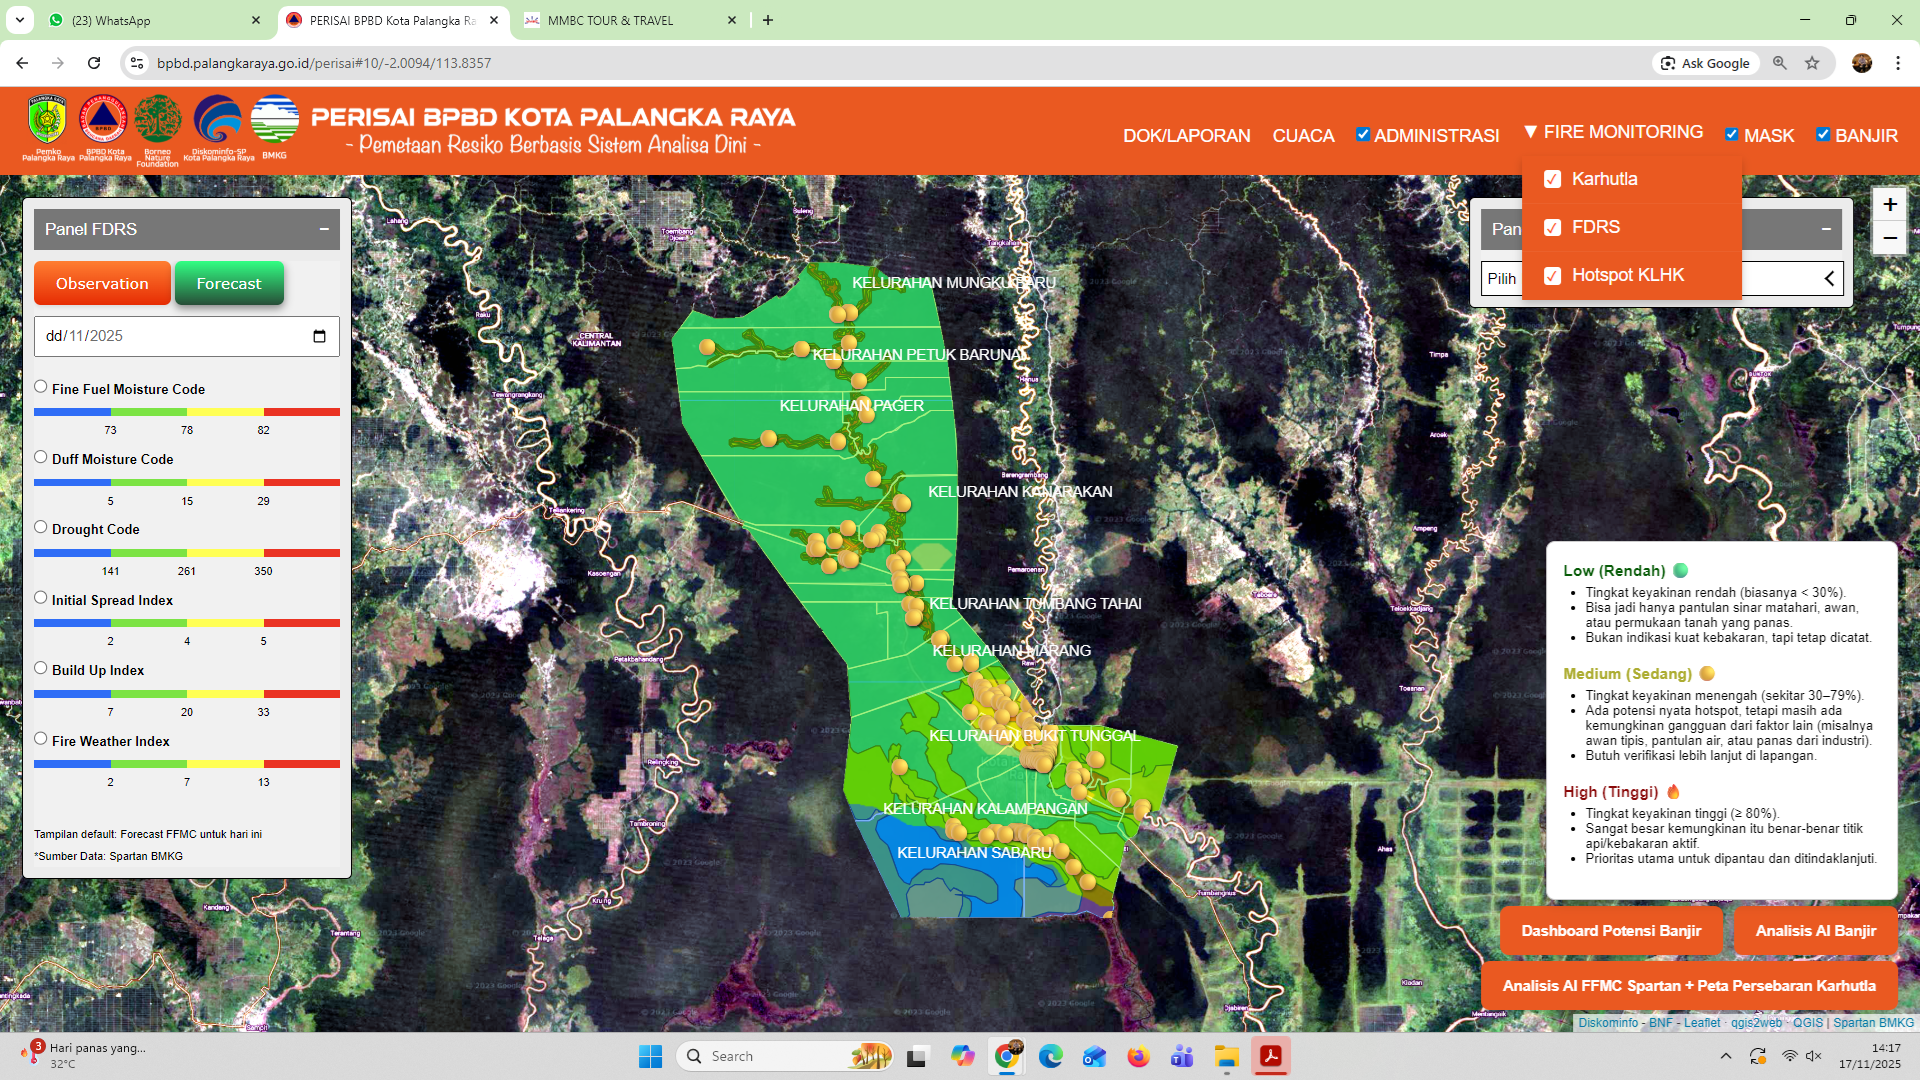Click the Fine Fuel Moisture Code color bar
The image size is (1920, 1080).
[186, 412]
